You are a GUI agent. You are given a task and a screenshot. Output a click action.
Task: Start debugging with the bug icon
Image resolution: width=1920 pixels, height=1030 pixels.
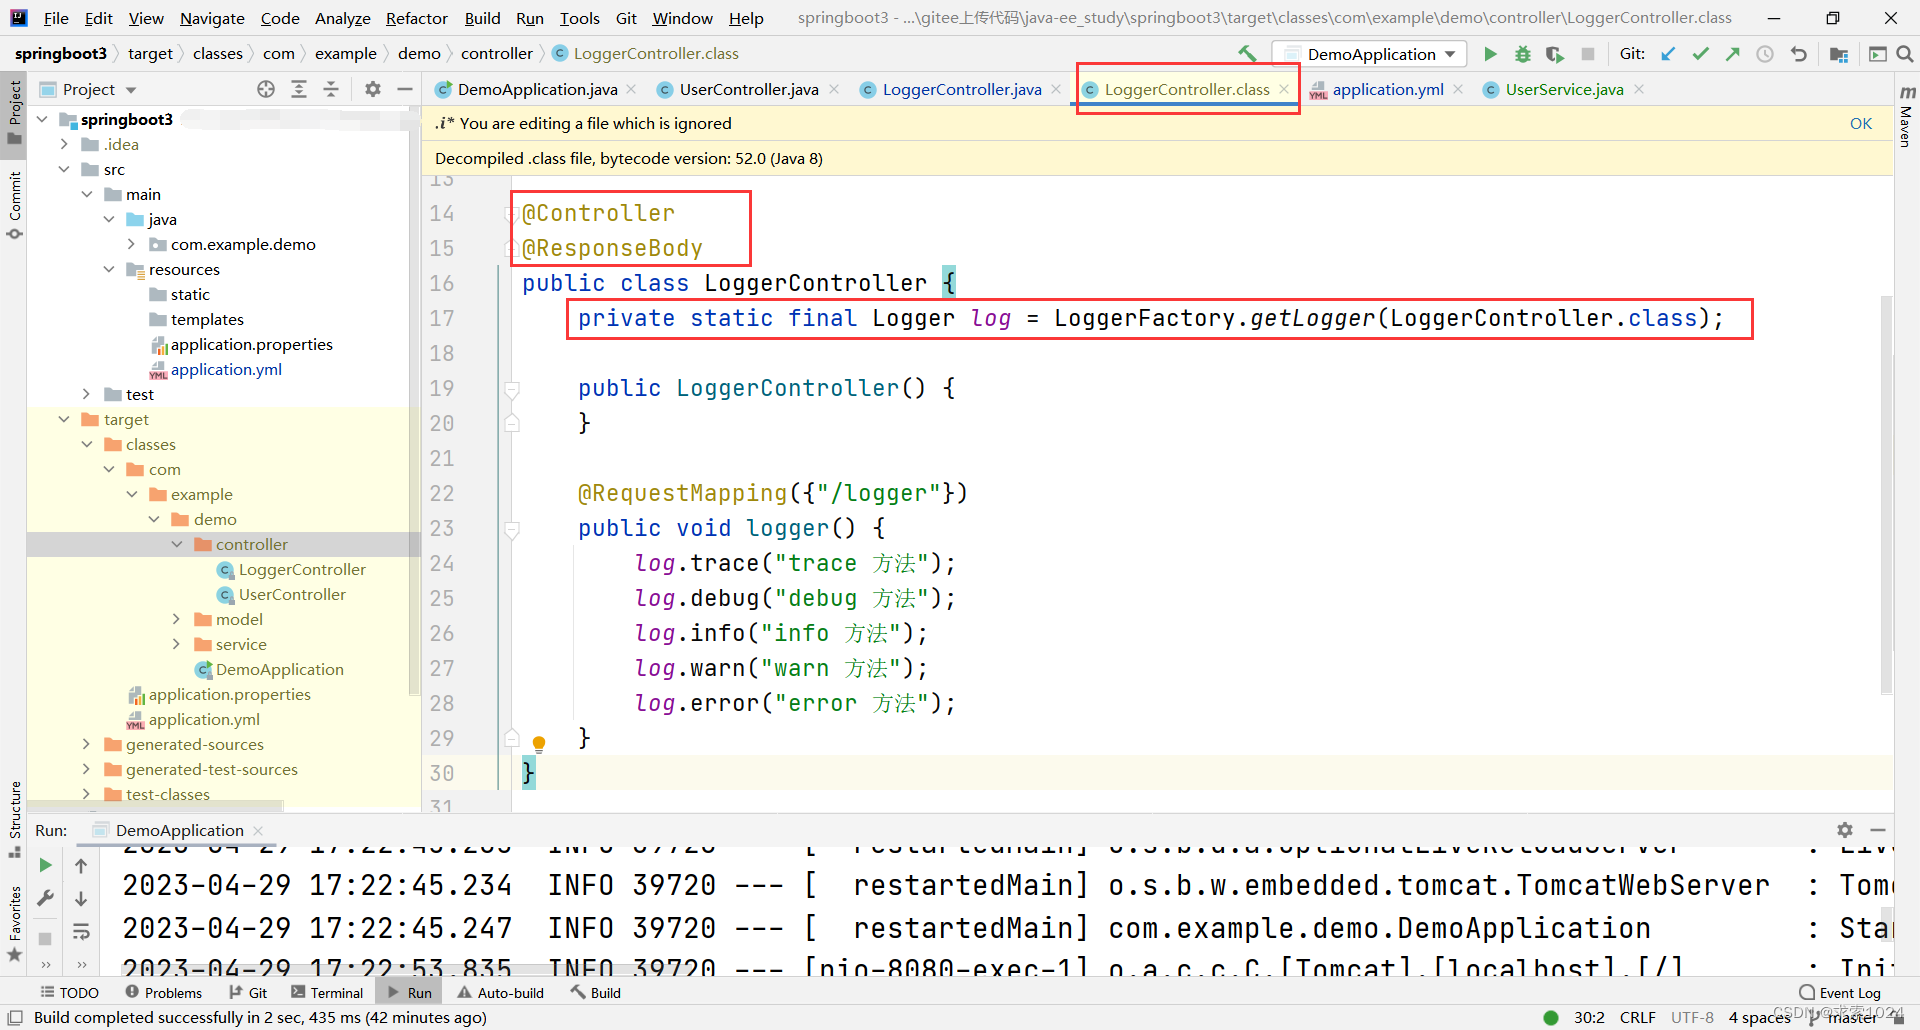1522,54
